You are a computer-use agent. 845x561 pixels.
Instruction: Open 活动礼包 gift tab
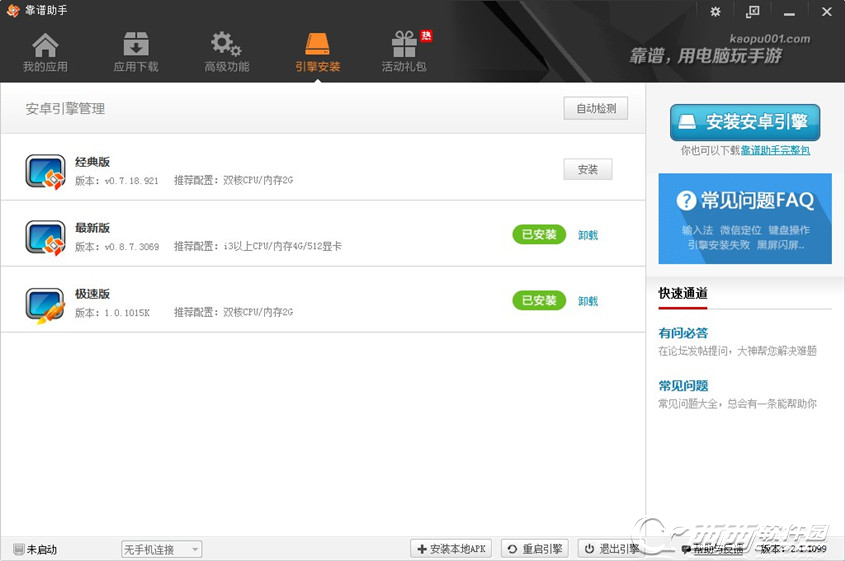coord(404,52)
